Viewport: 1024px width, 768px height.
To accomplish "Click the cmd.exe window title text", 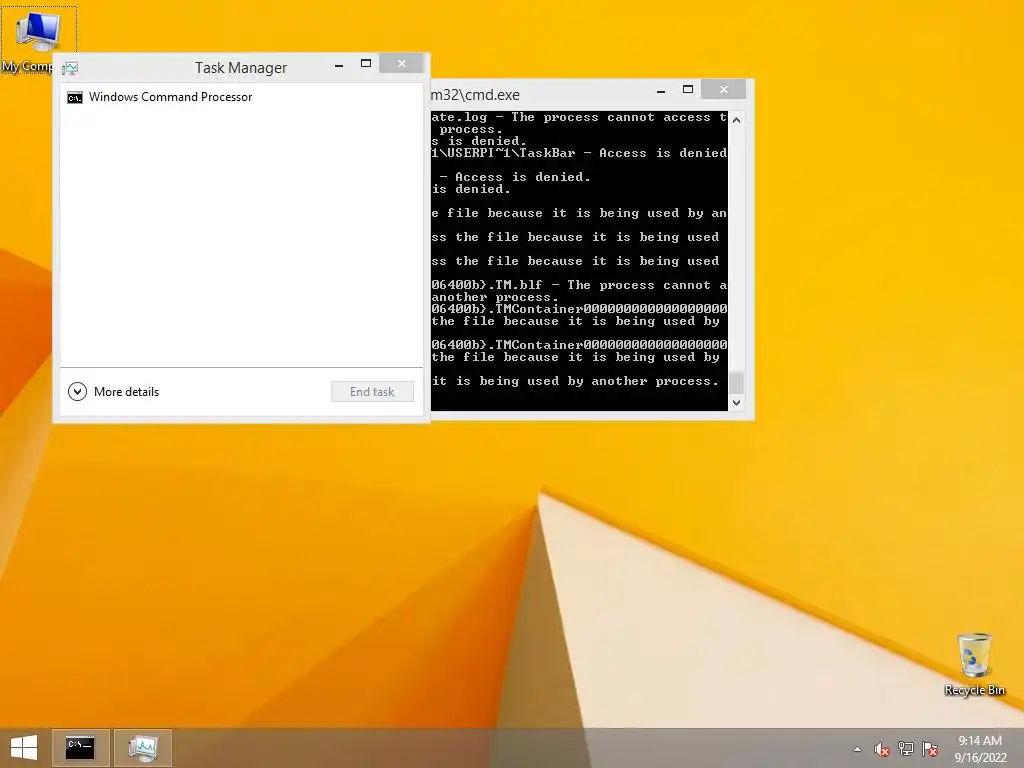I will (x=475, y=95).
